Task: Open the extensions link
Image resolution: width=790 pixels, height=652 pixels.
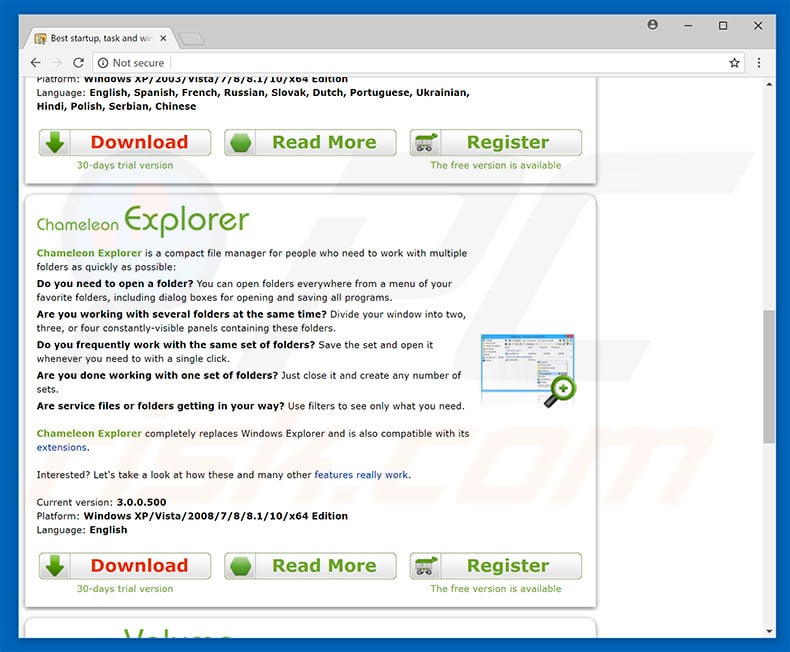Action: [x=61, y=447]
